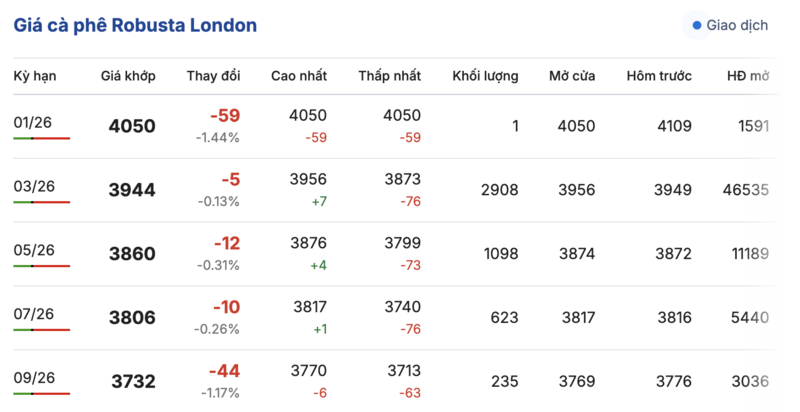Click the Thấp nhất column header
Image resolution: width=800 pixels, height=412 pixels.
pyautogui.click(x=389, y=76)
